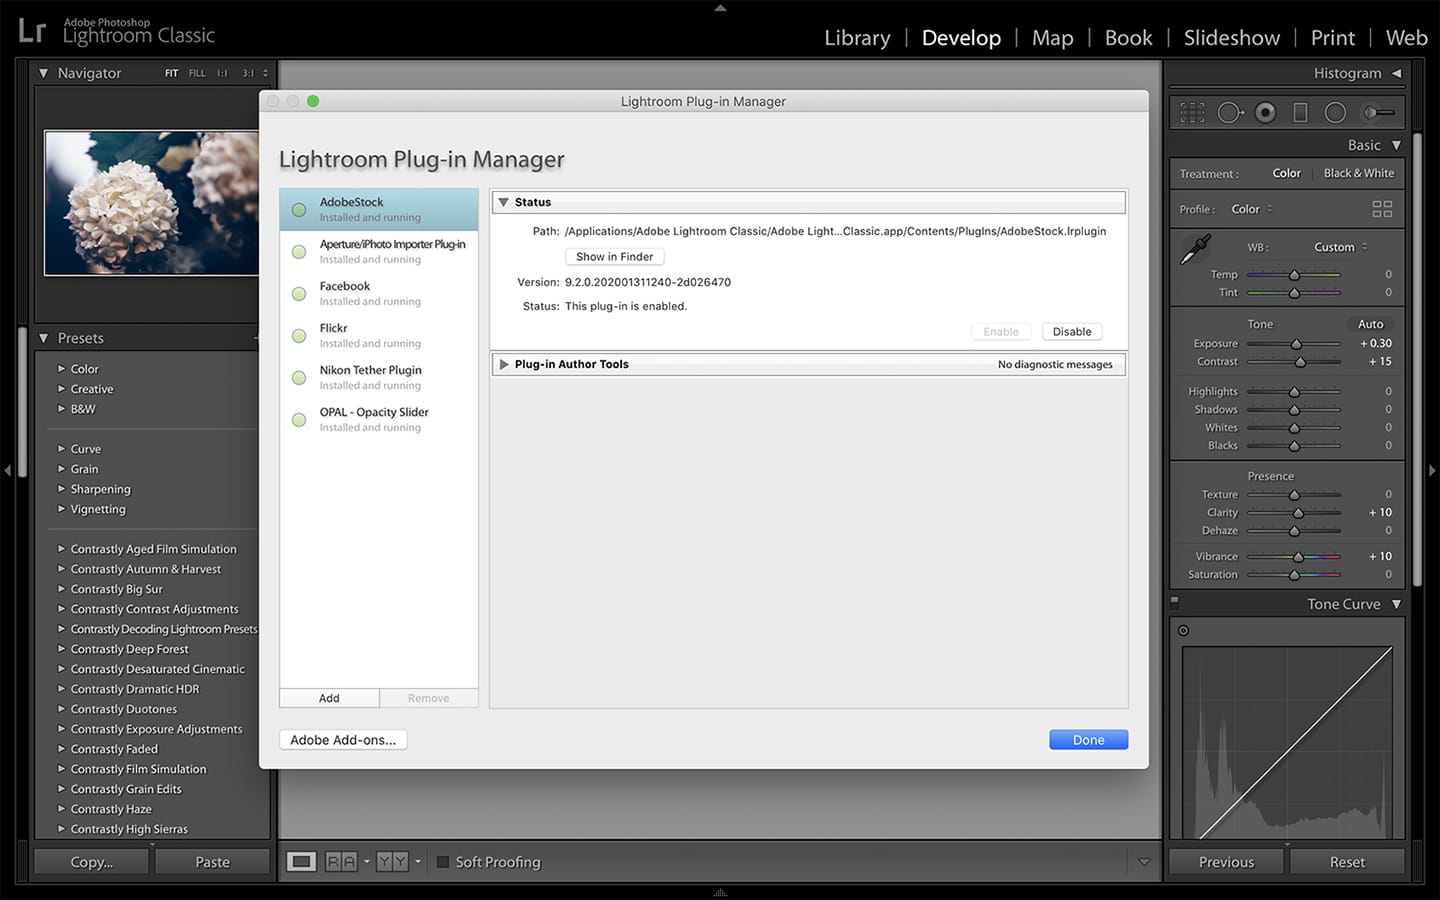Choose Before/After YY view icon
The height and width of the screenshot is (900, 1440).
(x=392, y=861)
